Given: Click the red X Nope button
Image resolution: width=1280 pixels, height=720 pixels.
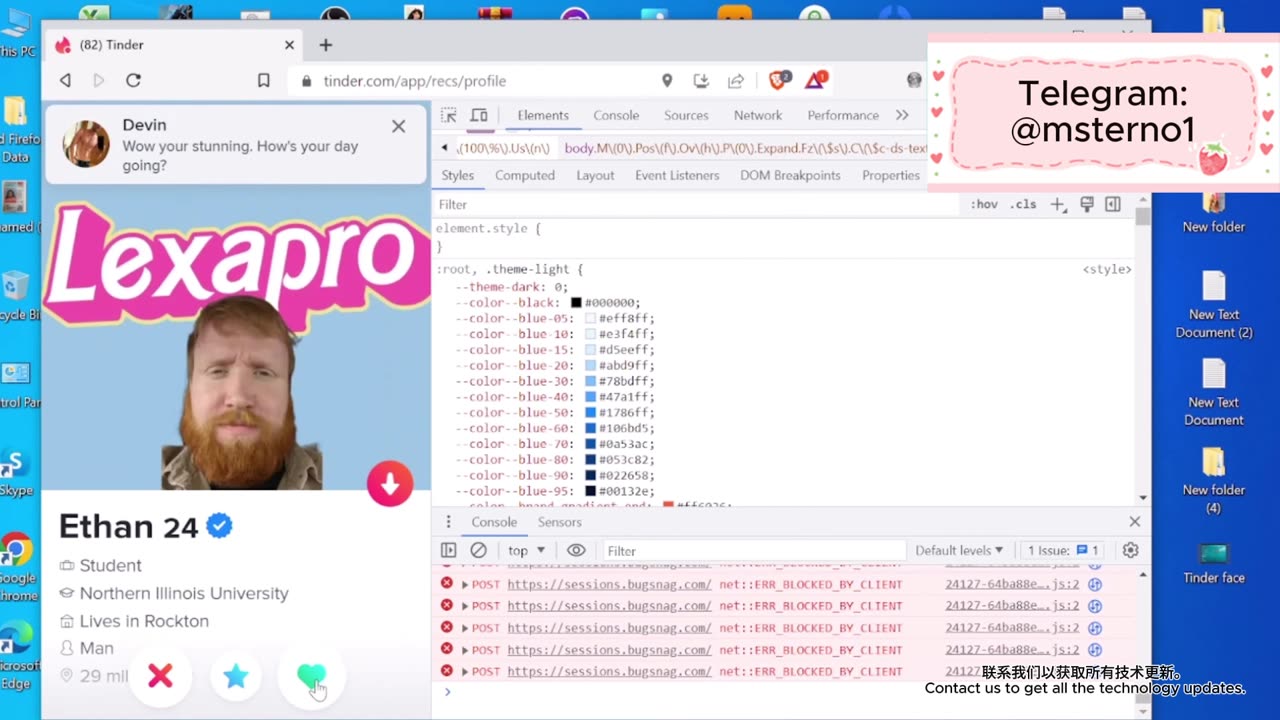Looking at the screenshot, I should (x=160, y=677).
